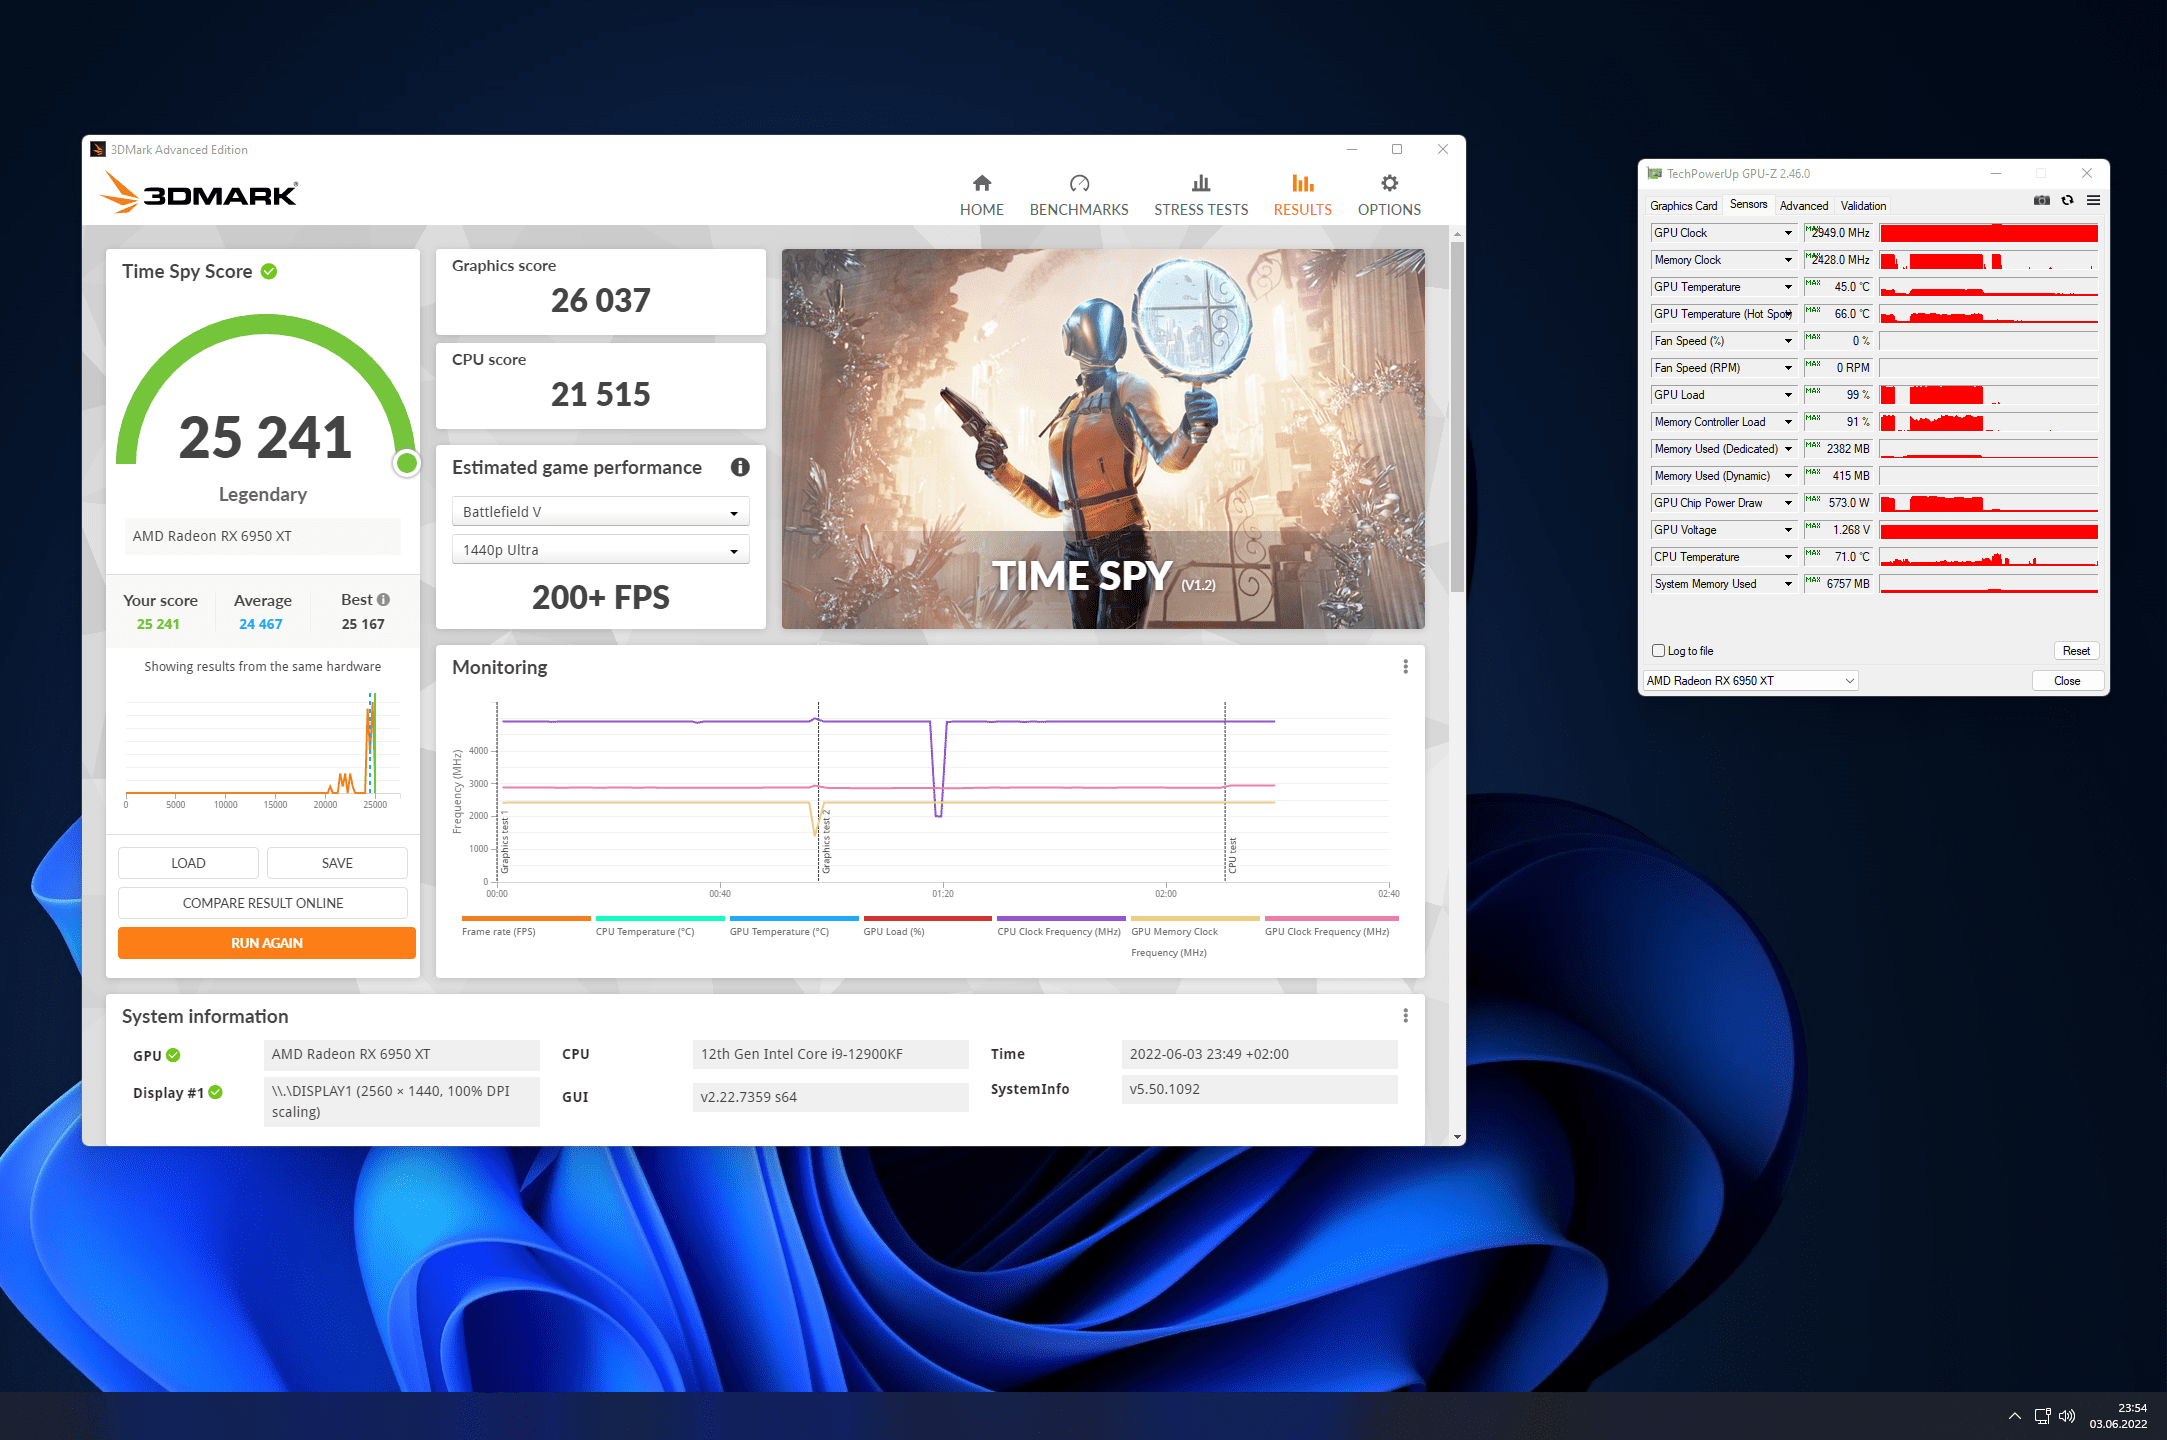Click the Home icon in 3DMark navigation

(981, 183)
